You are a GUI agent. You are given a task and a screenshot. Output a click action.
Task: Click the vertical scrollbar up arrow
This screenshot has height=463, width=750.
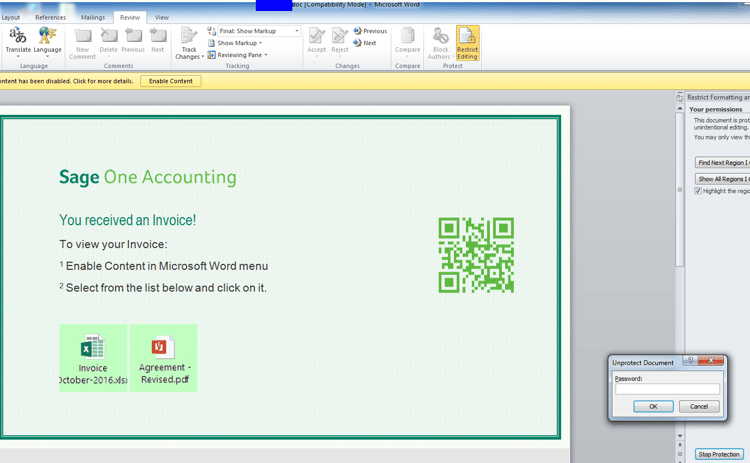pyautogui.click(x=680, y=109)
